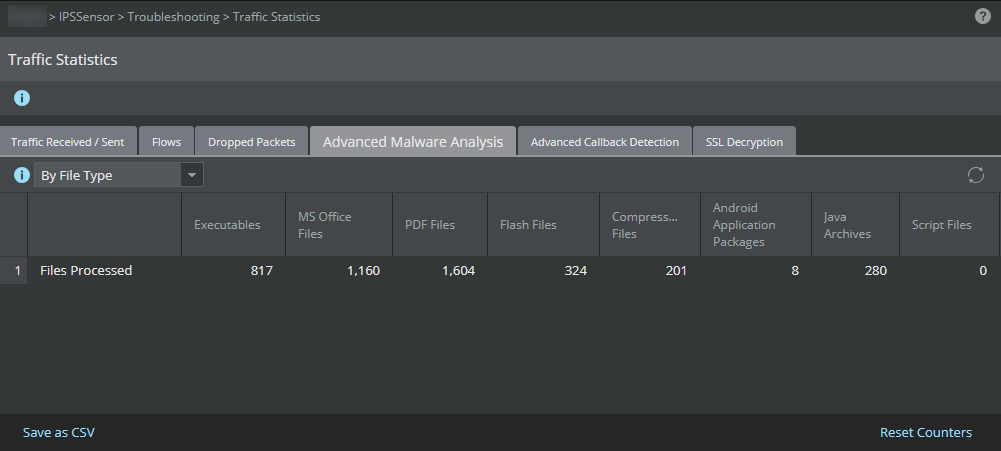The image size is (1001, 451).
Task: Switch to SSL Decryption tab
Action: click(744, 142)
